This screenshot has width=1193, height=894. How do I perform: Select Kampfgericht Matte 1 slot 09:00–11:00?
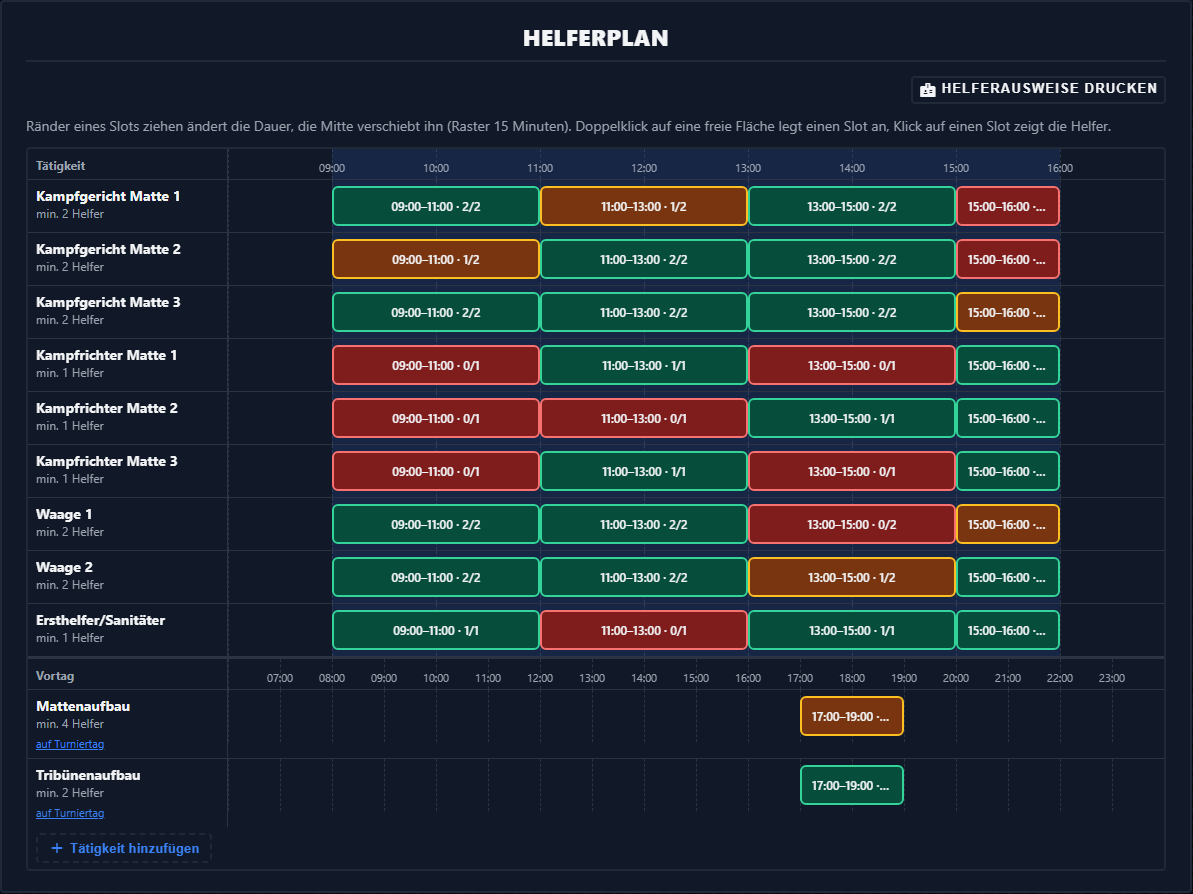click(436, 206)
